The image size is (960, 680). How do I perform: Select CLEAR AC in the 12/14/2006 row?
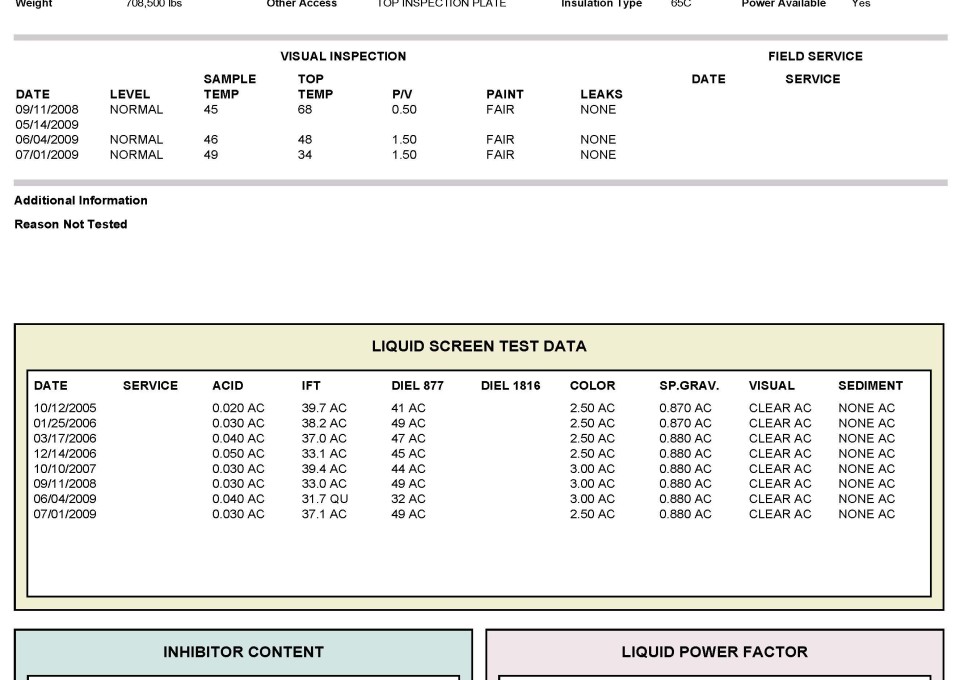tap(780, 454)
